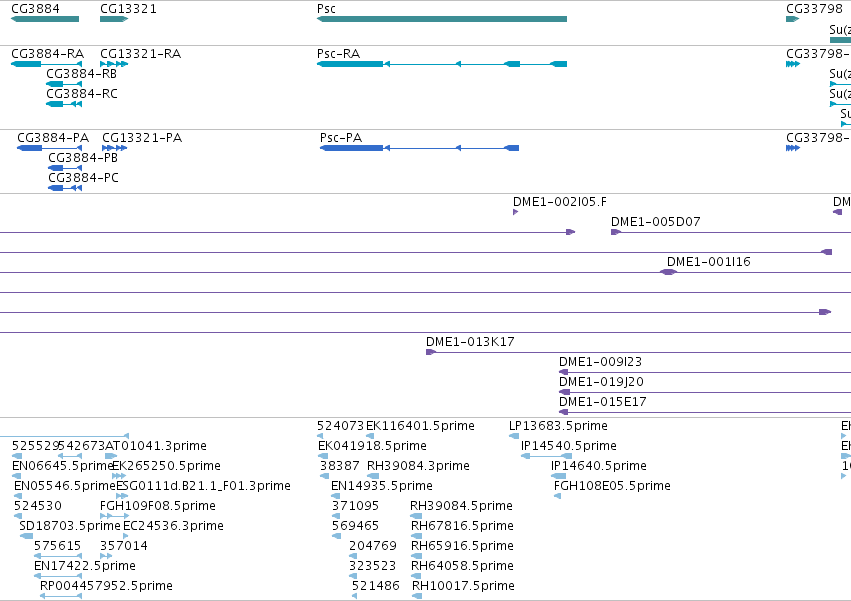This screenshot has height=601, width=851.
Task: Select the Psc gene bar
Action: pyautogui.click(x=442, y=19)
